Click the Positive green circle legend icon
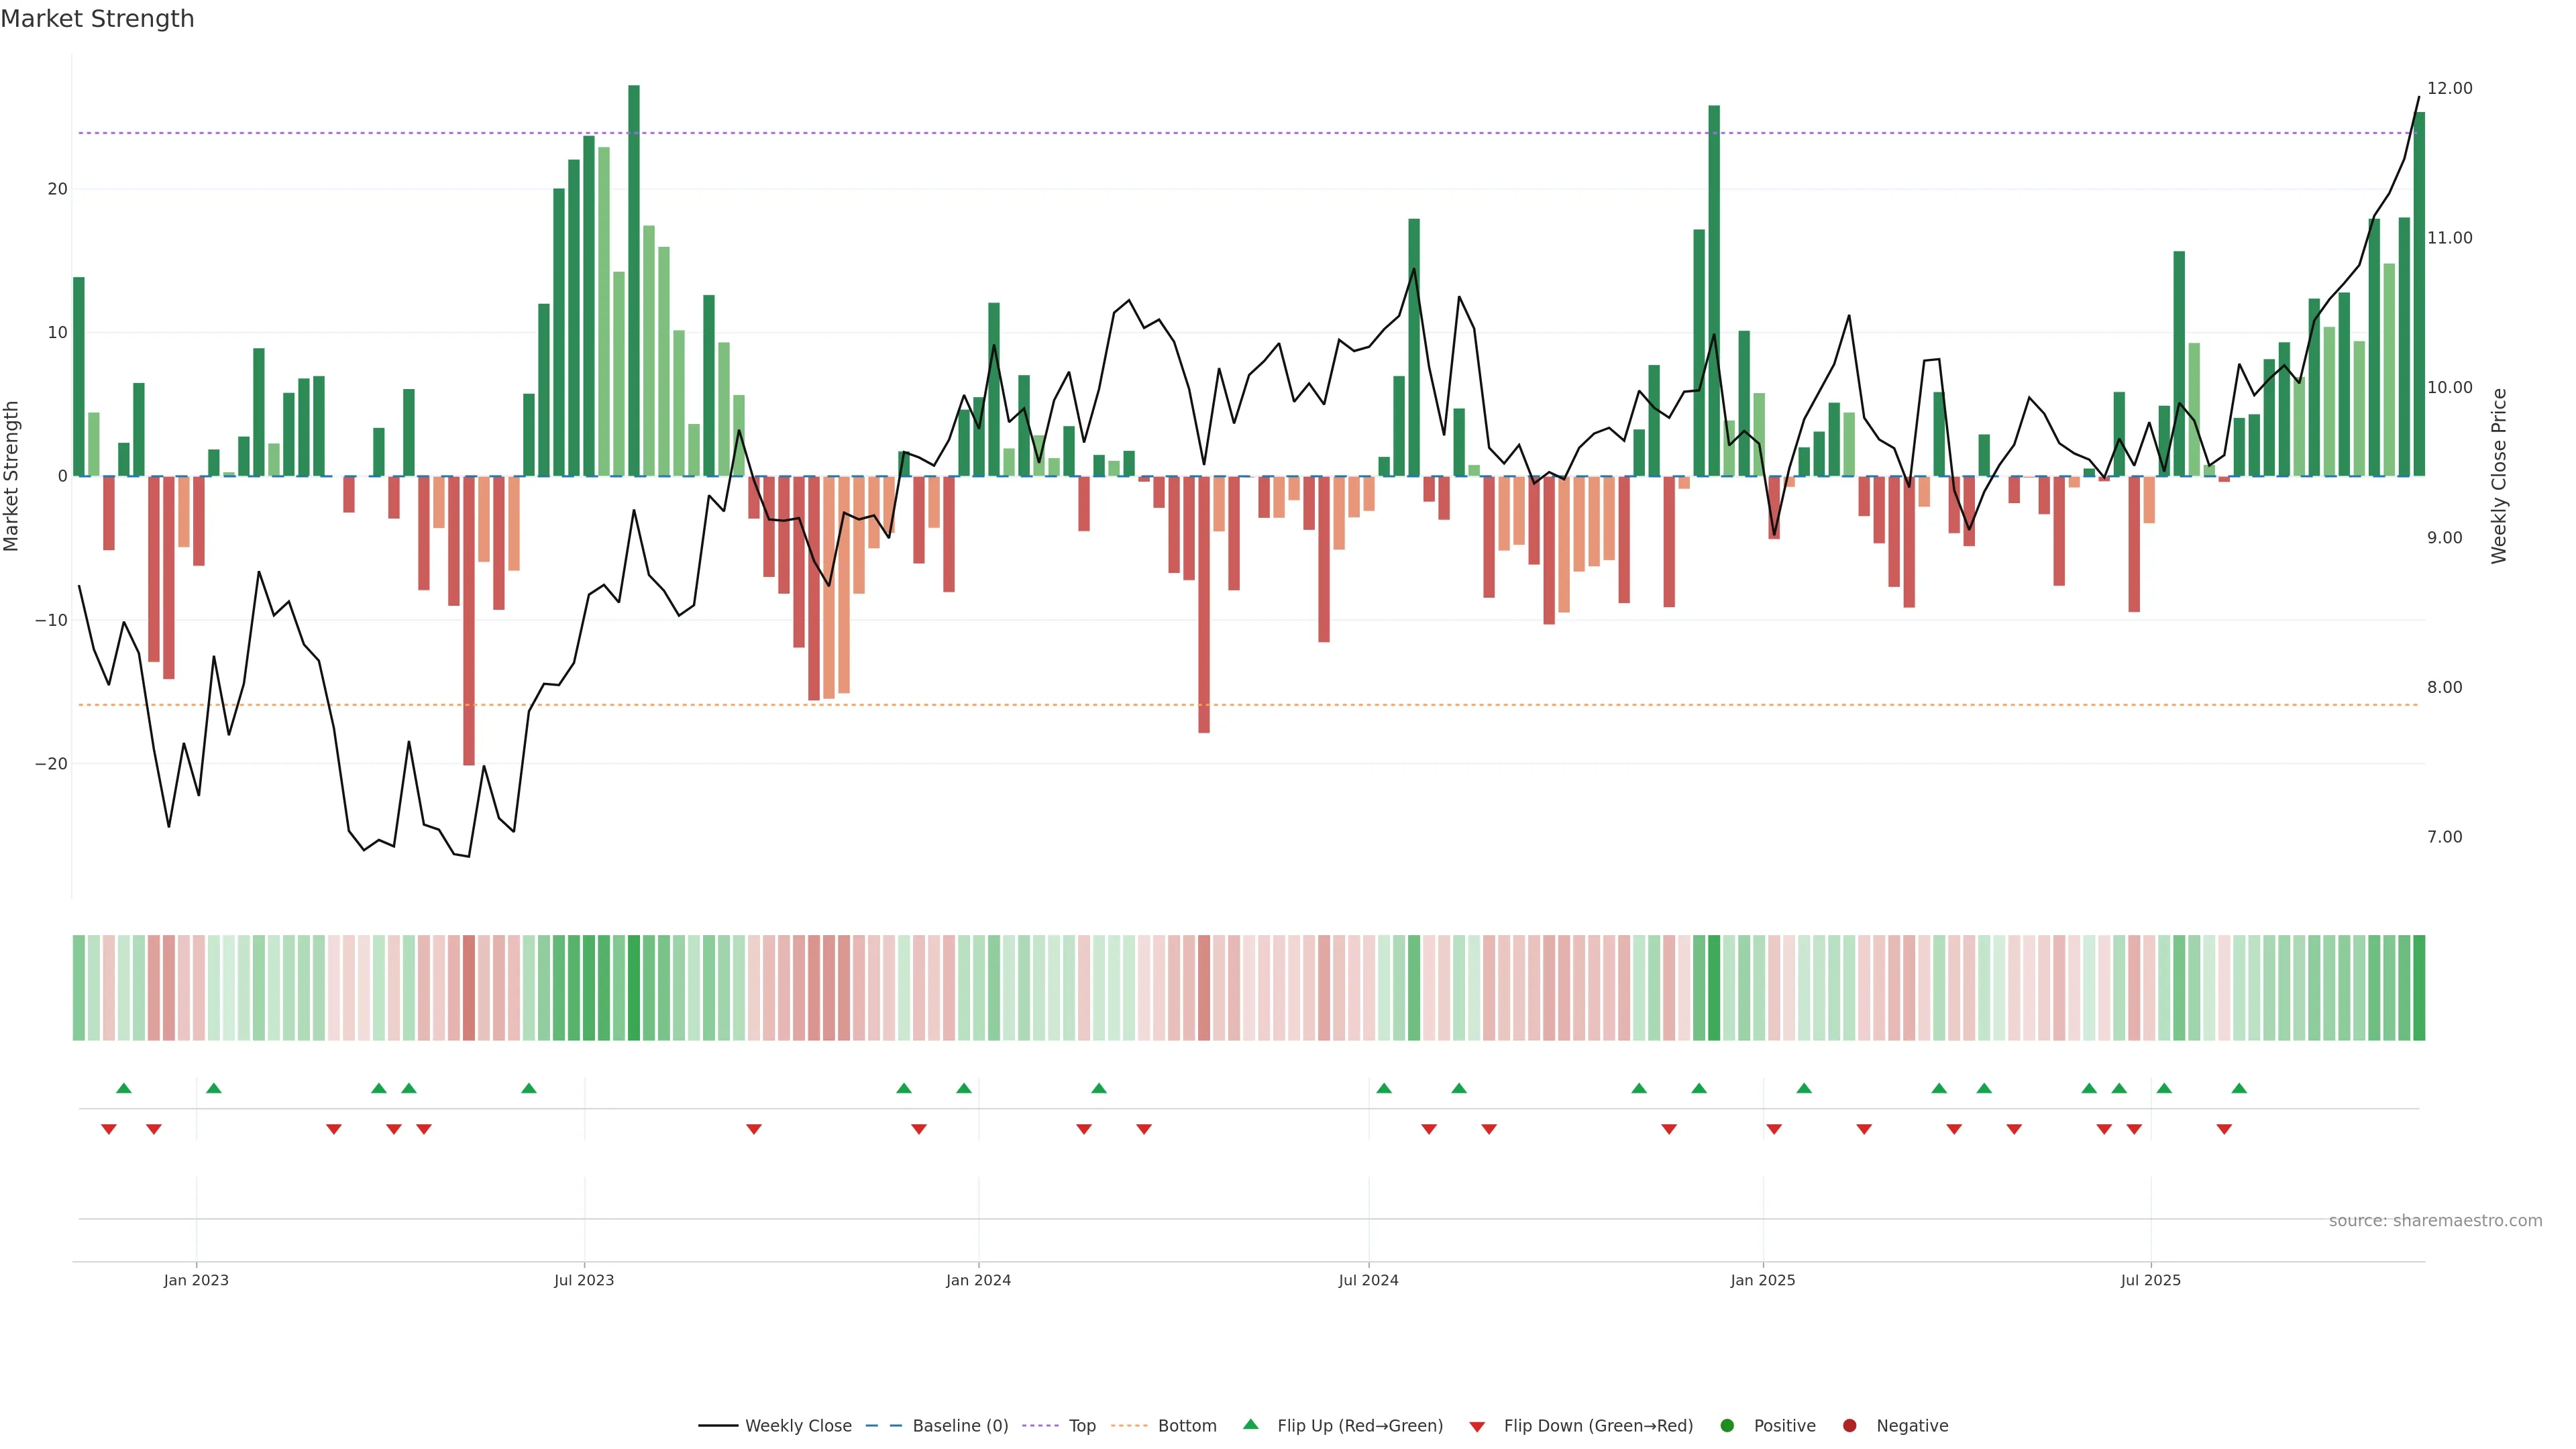 pos(1727,1426)
